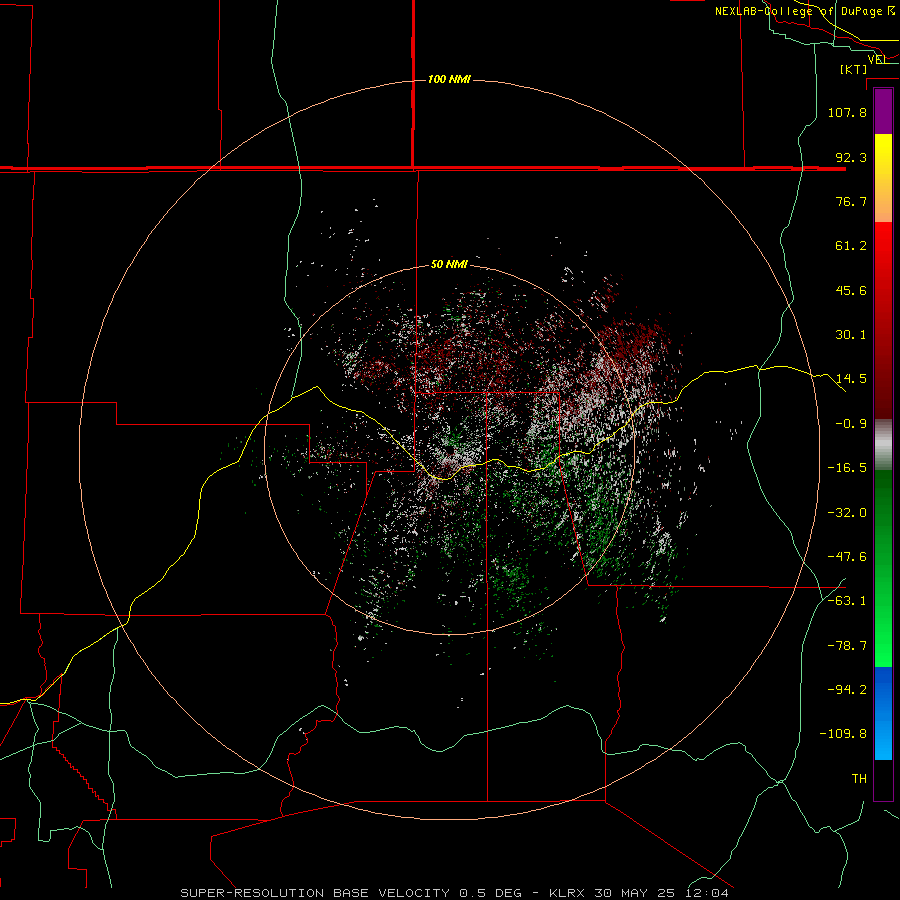This screenshot has height=900, width=900.
Task: Click the blue segment of the color bar
Action: click(x=883, y=713)
